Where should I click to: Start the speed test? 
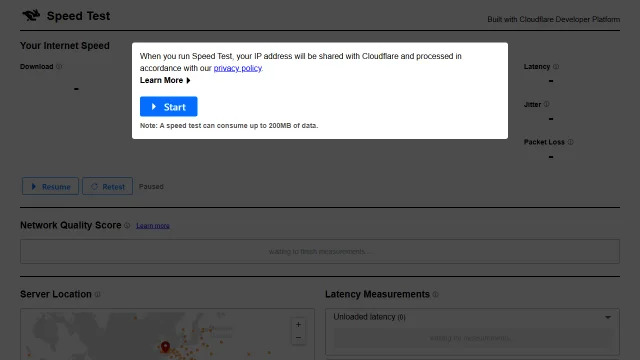[x=169, y=107]
